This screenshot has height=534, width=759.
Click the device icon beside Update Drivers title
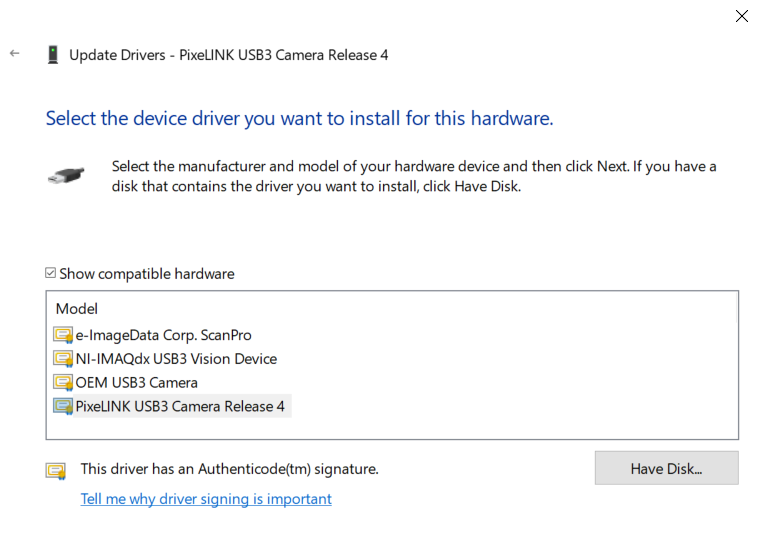[x=53, y=55]
